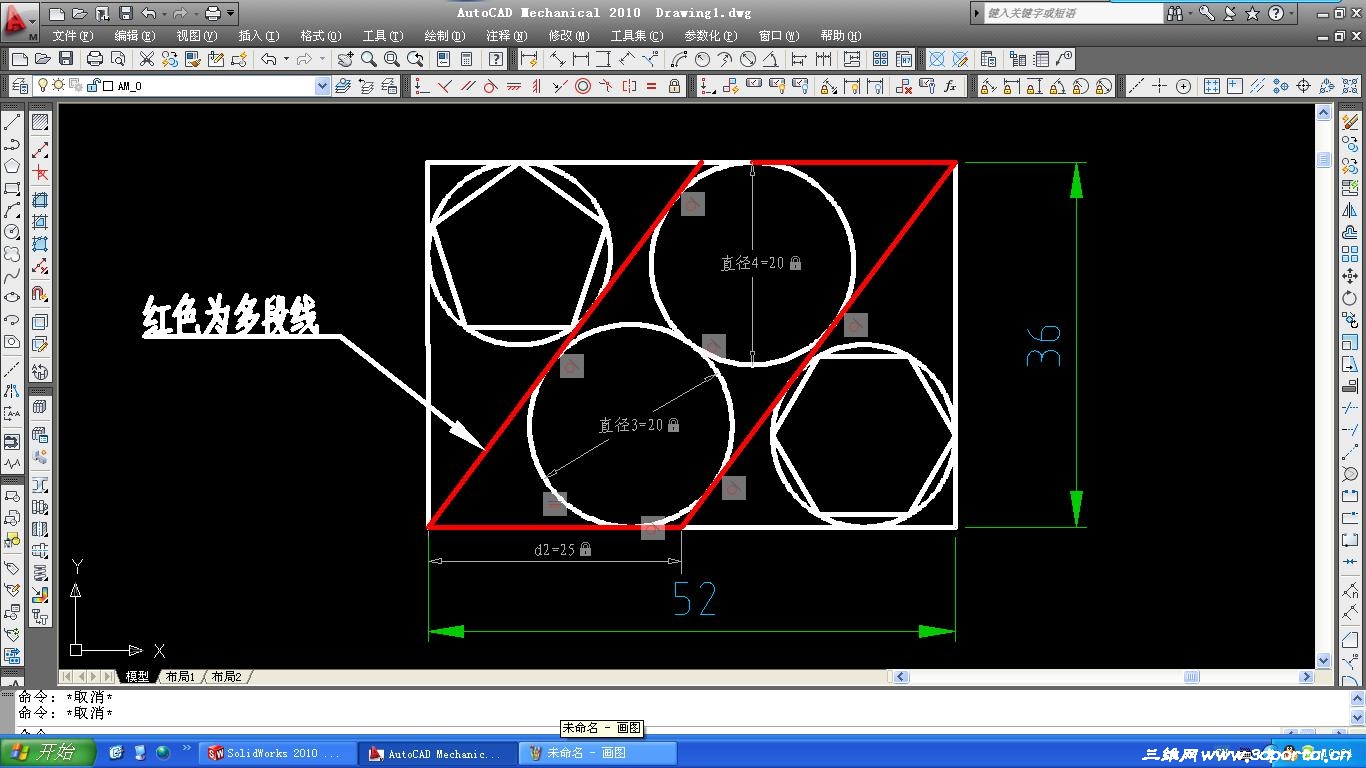Screen dimensions: 1366x768
Task: Select the Revision Cloud tool
Action: click(x=12, y=254)
